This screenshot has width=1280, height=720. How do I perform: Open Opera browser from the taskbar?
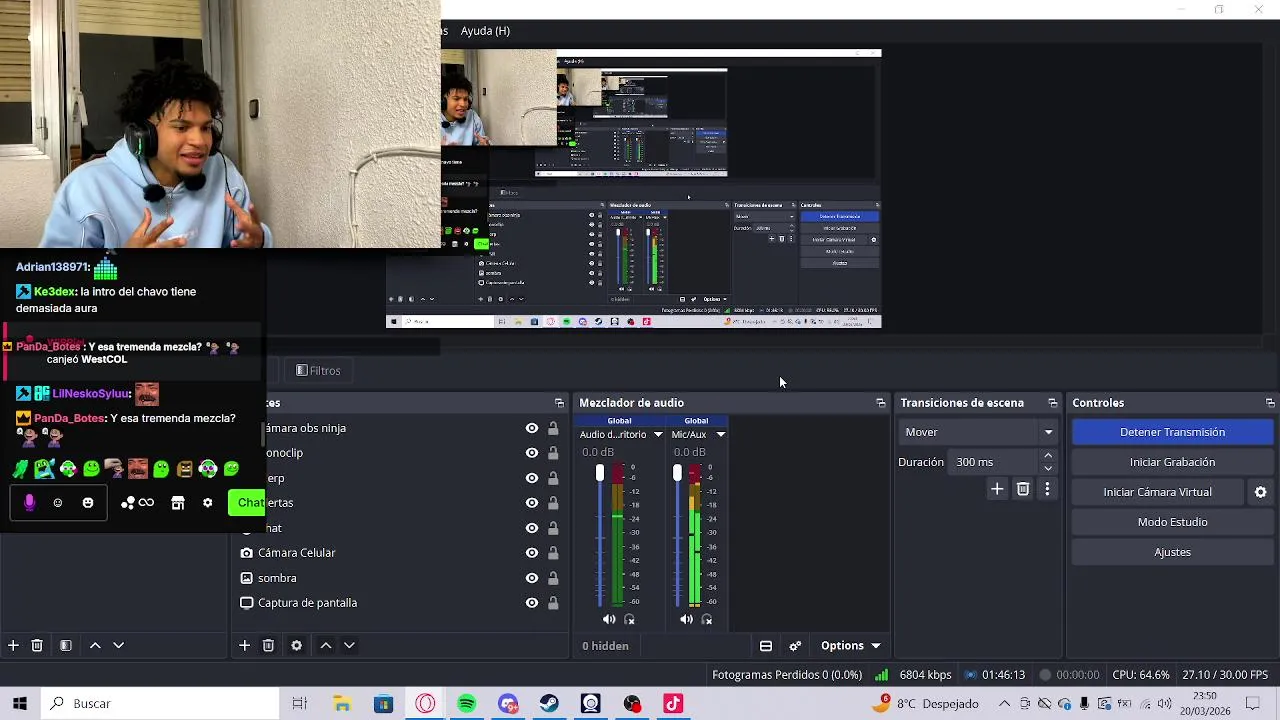click(426, 704)
